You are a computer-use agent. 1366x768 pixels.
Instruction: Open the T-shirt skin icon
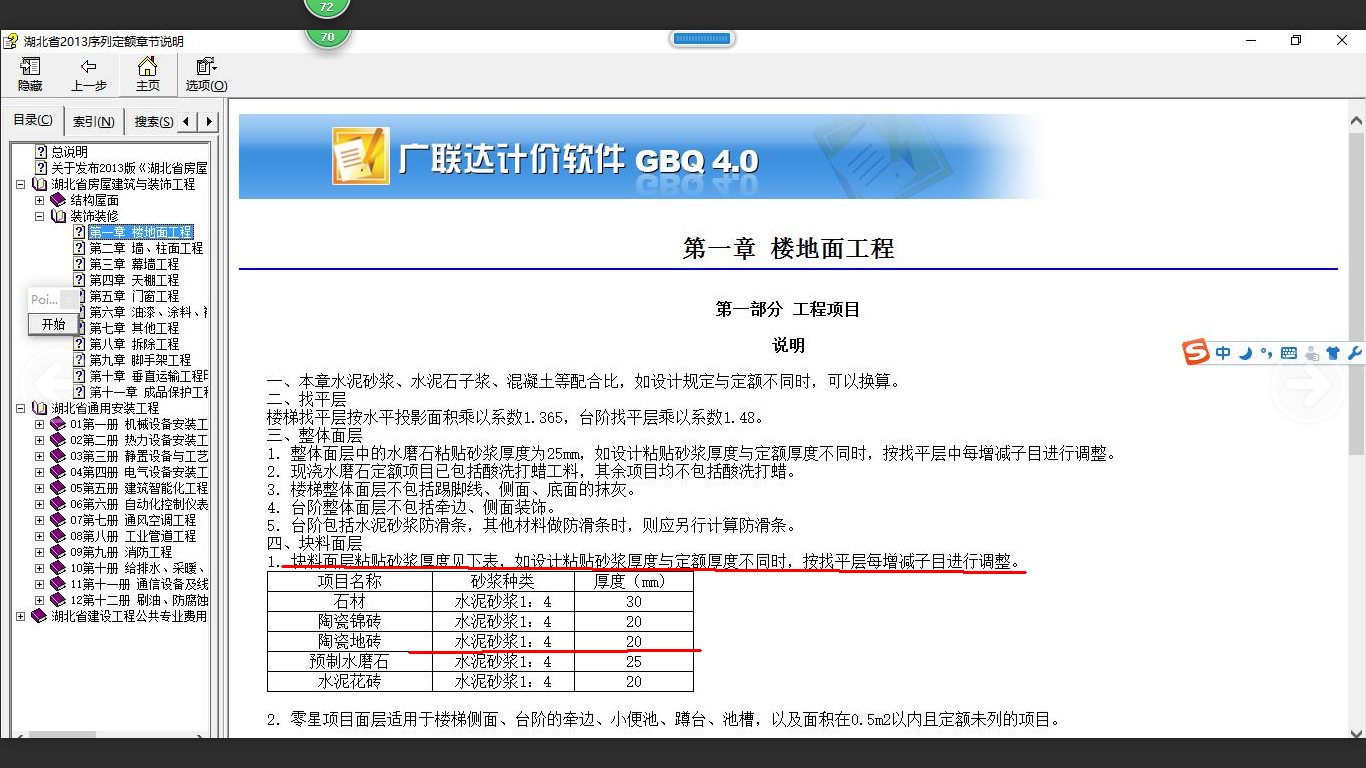(x=1332, y=353)
